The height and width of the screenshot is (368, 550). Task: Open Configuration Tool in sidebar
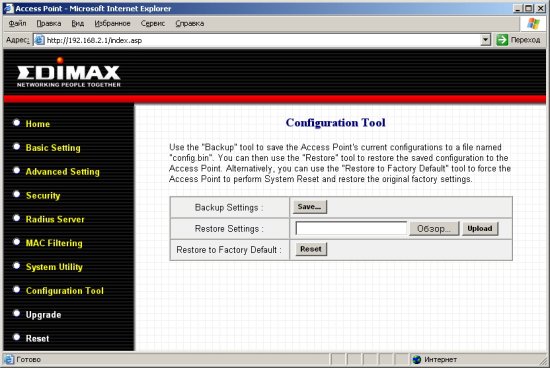(x=65, y=291)
